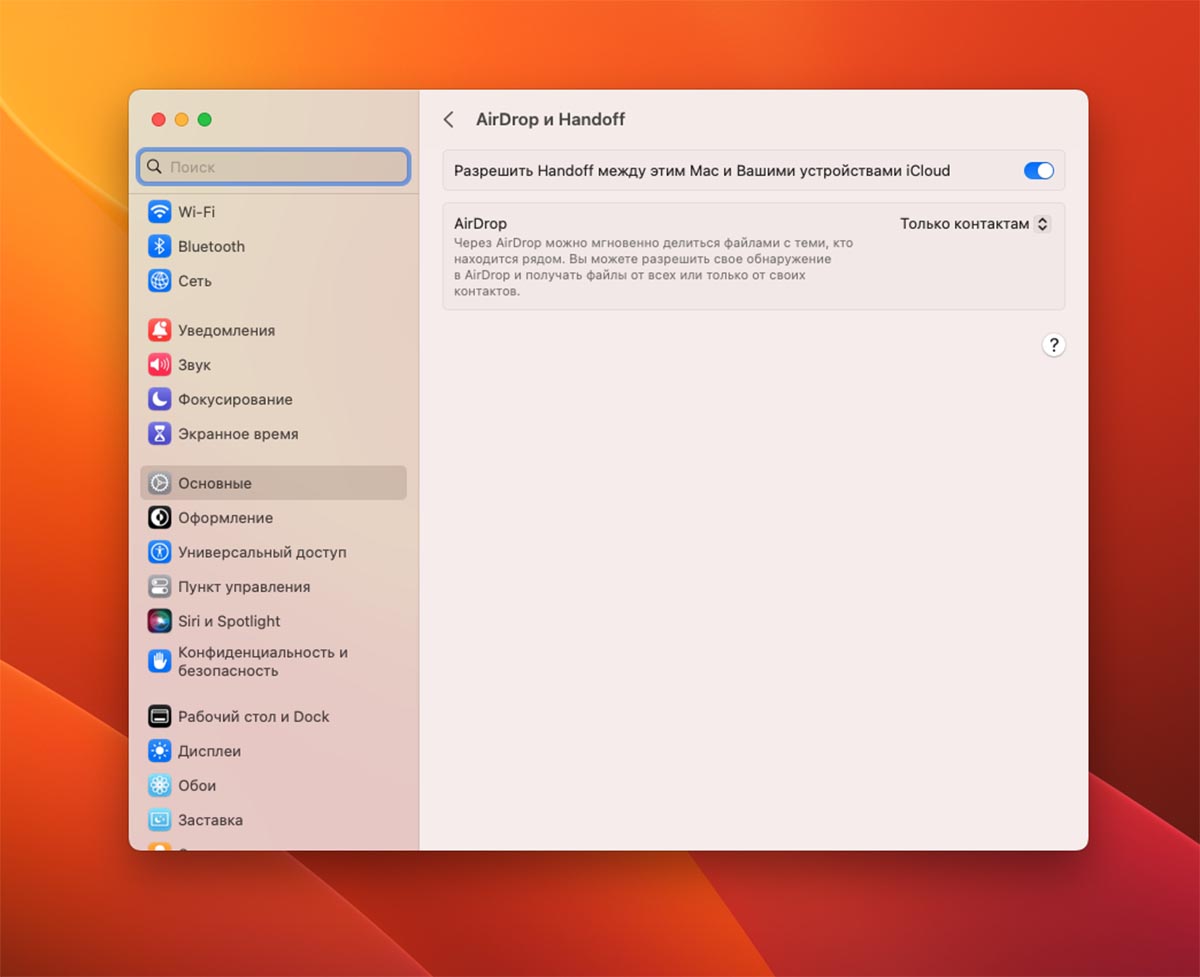Open help with question mark button

pyautogui.click(x=1053, y=345)
